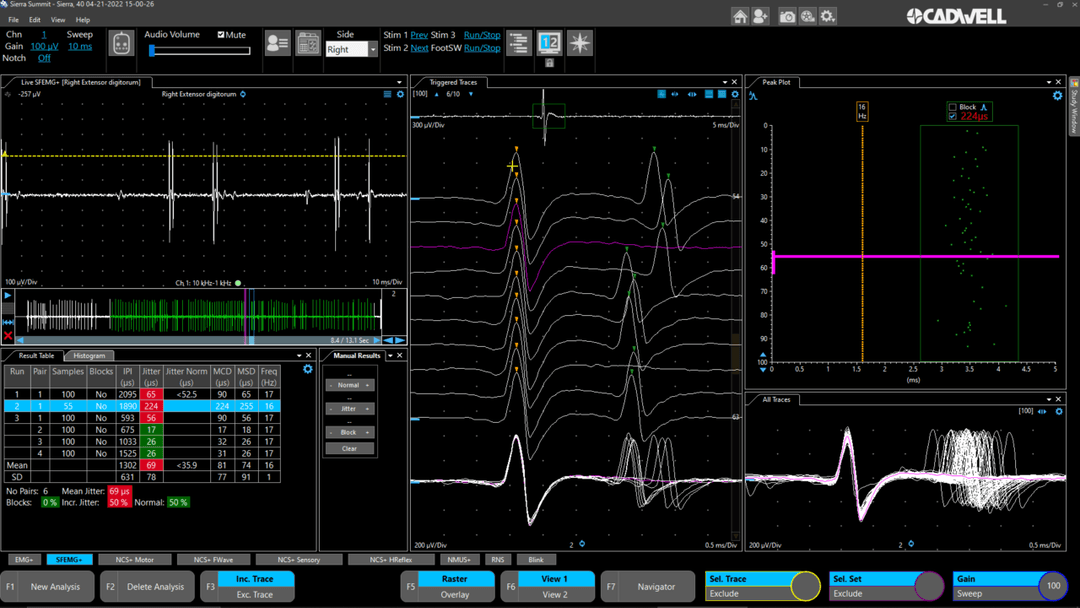Click the Gain 100 µV value link

[x=47, y=45]
